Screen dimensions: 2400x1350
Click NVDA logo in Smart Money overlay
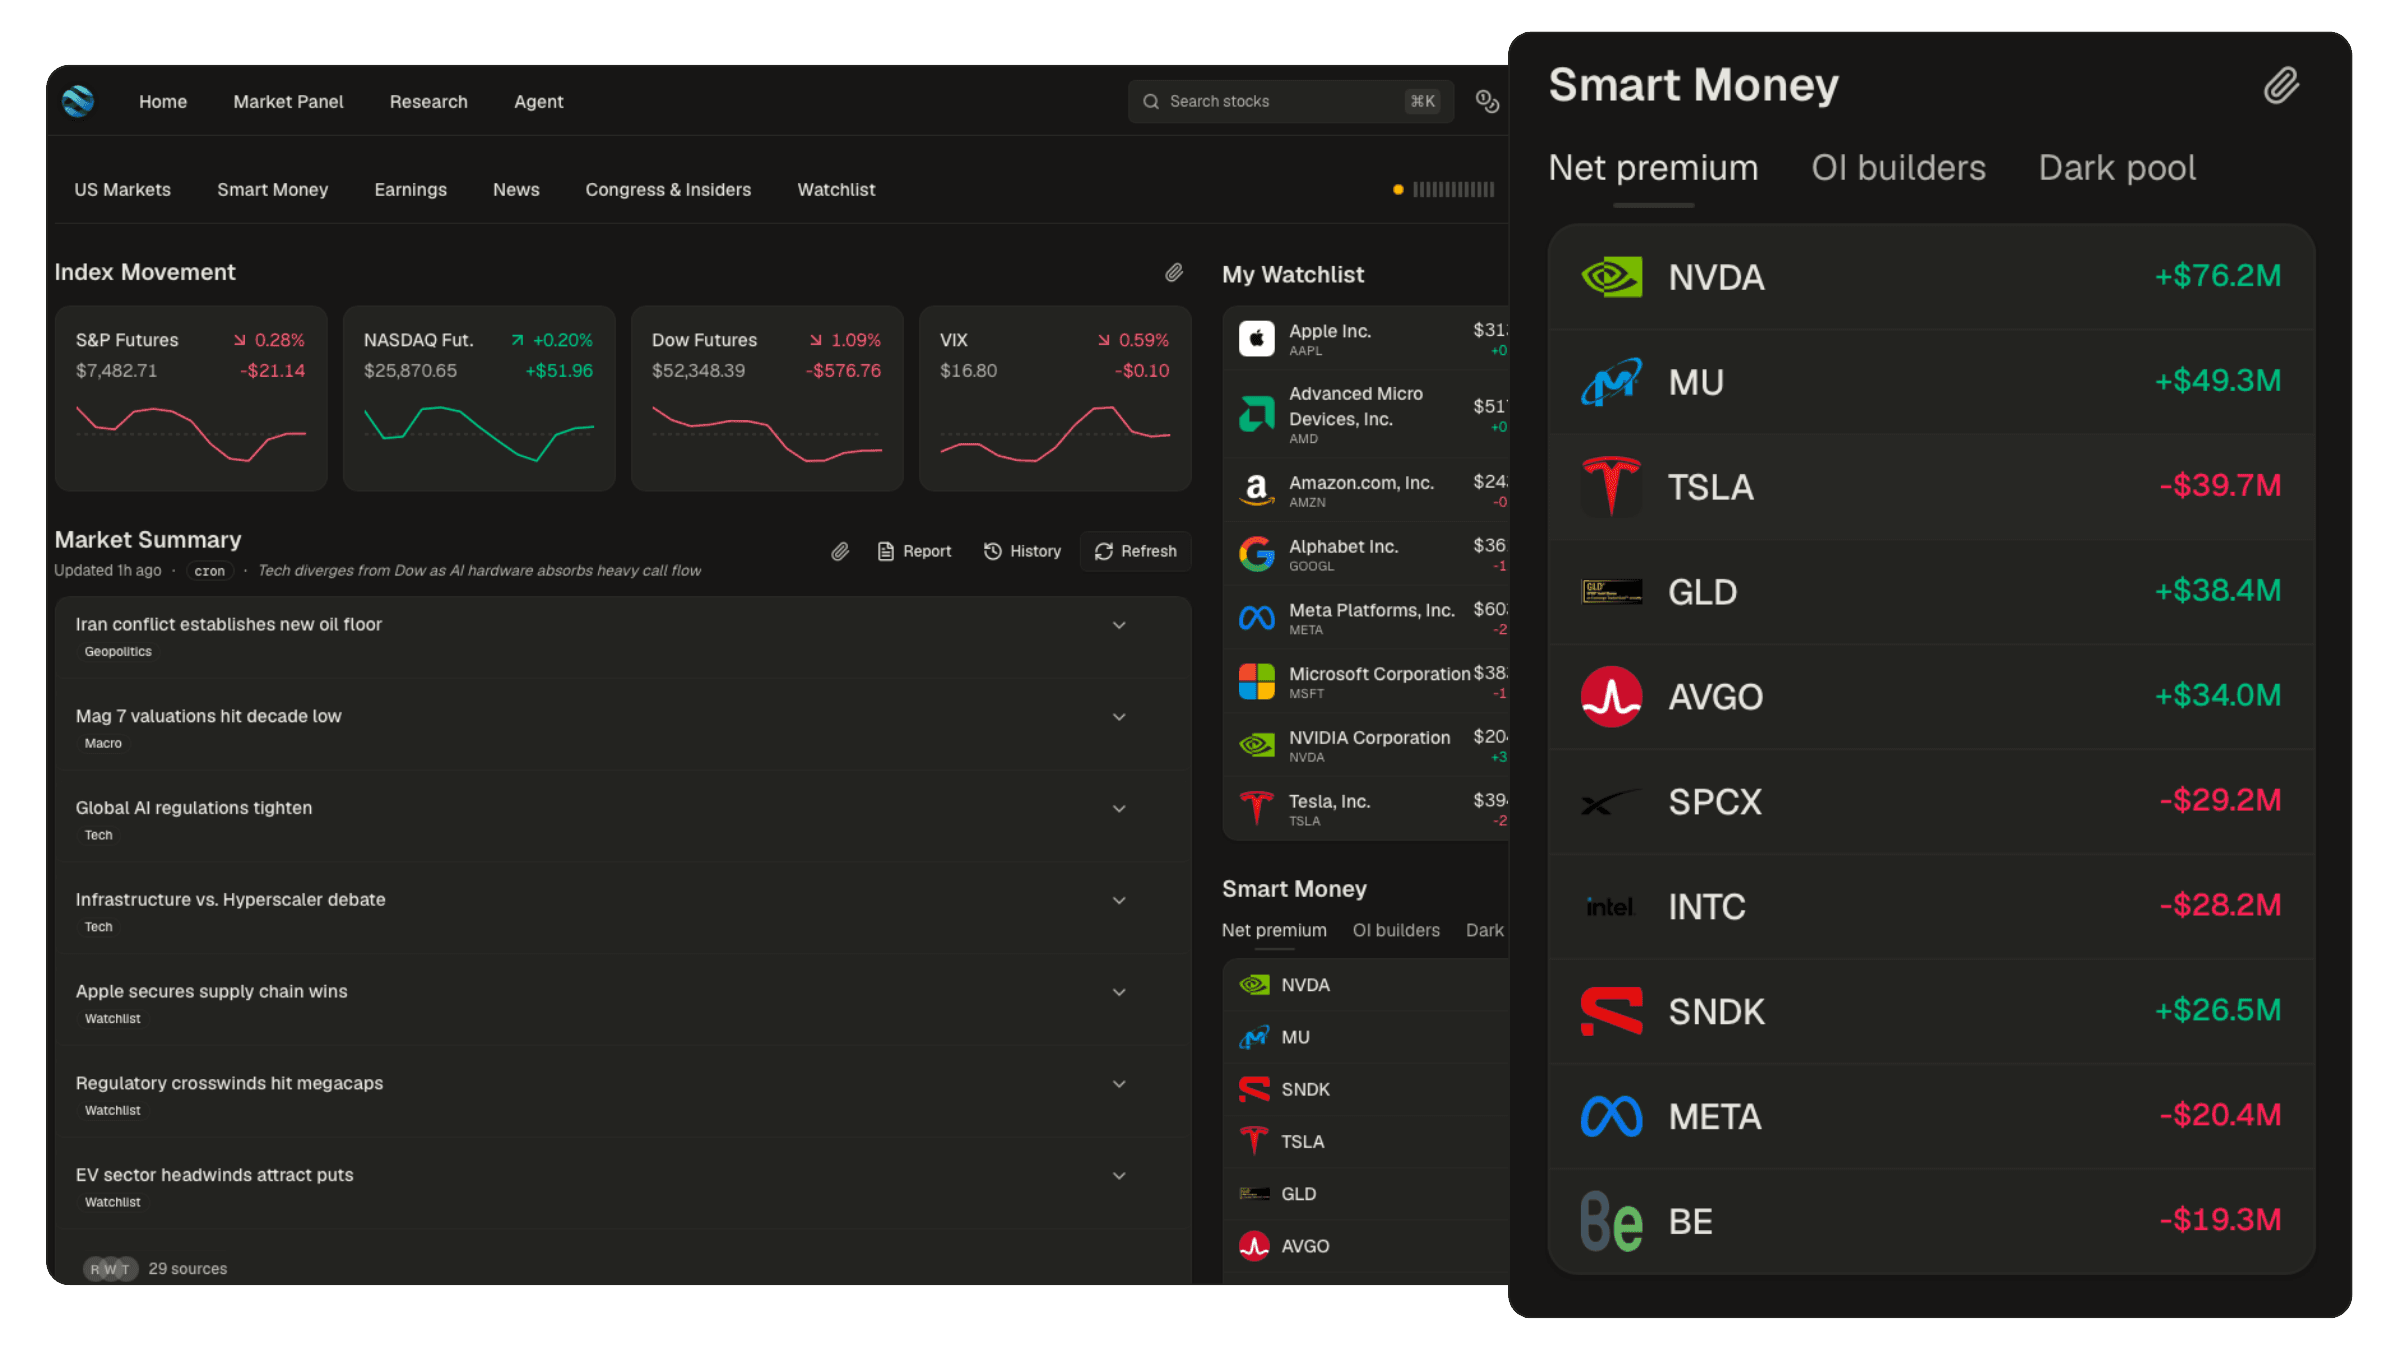click(x=1611, y=277)
